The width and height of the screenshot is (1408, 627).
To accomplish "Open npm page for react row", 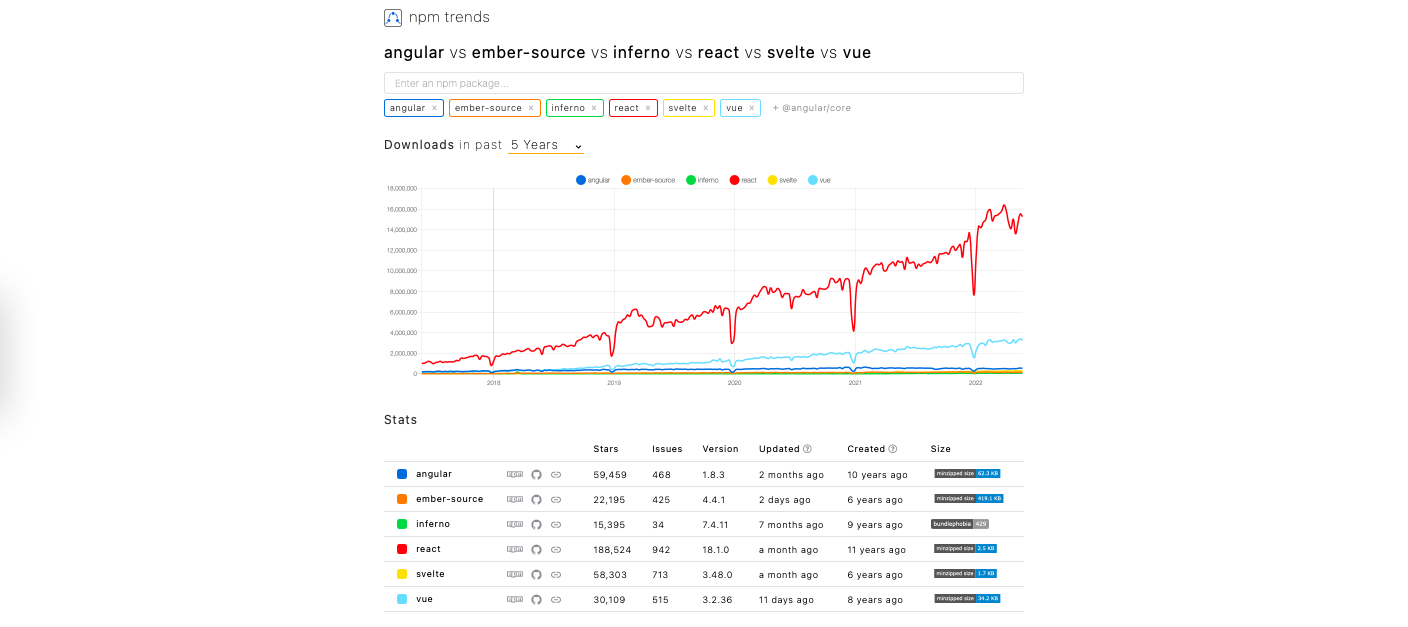I will pyautogui.click(x=515, y=549).
